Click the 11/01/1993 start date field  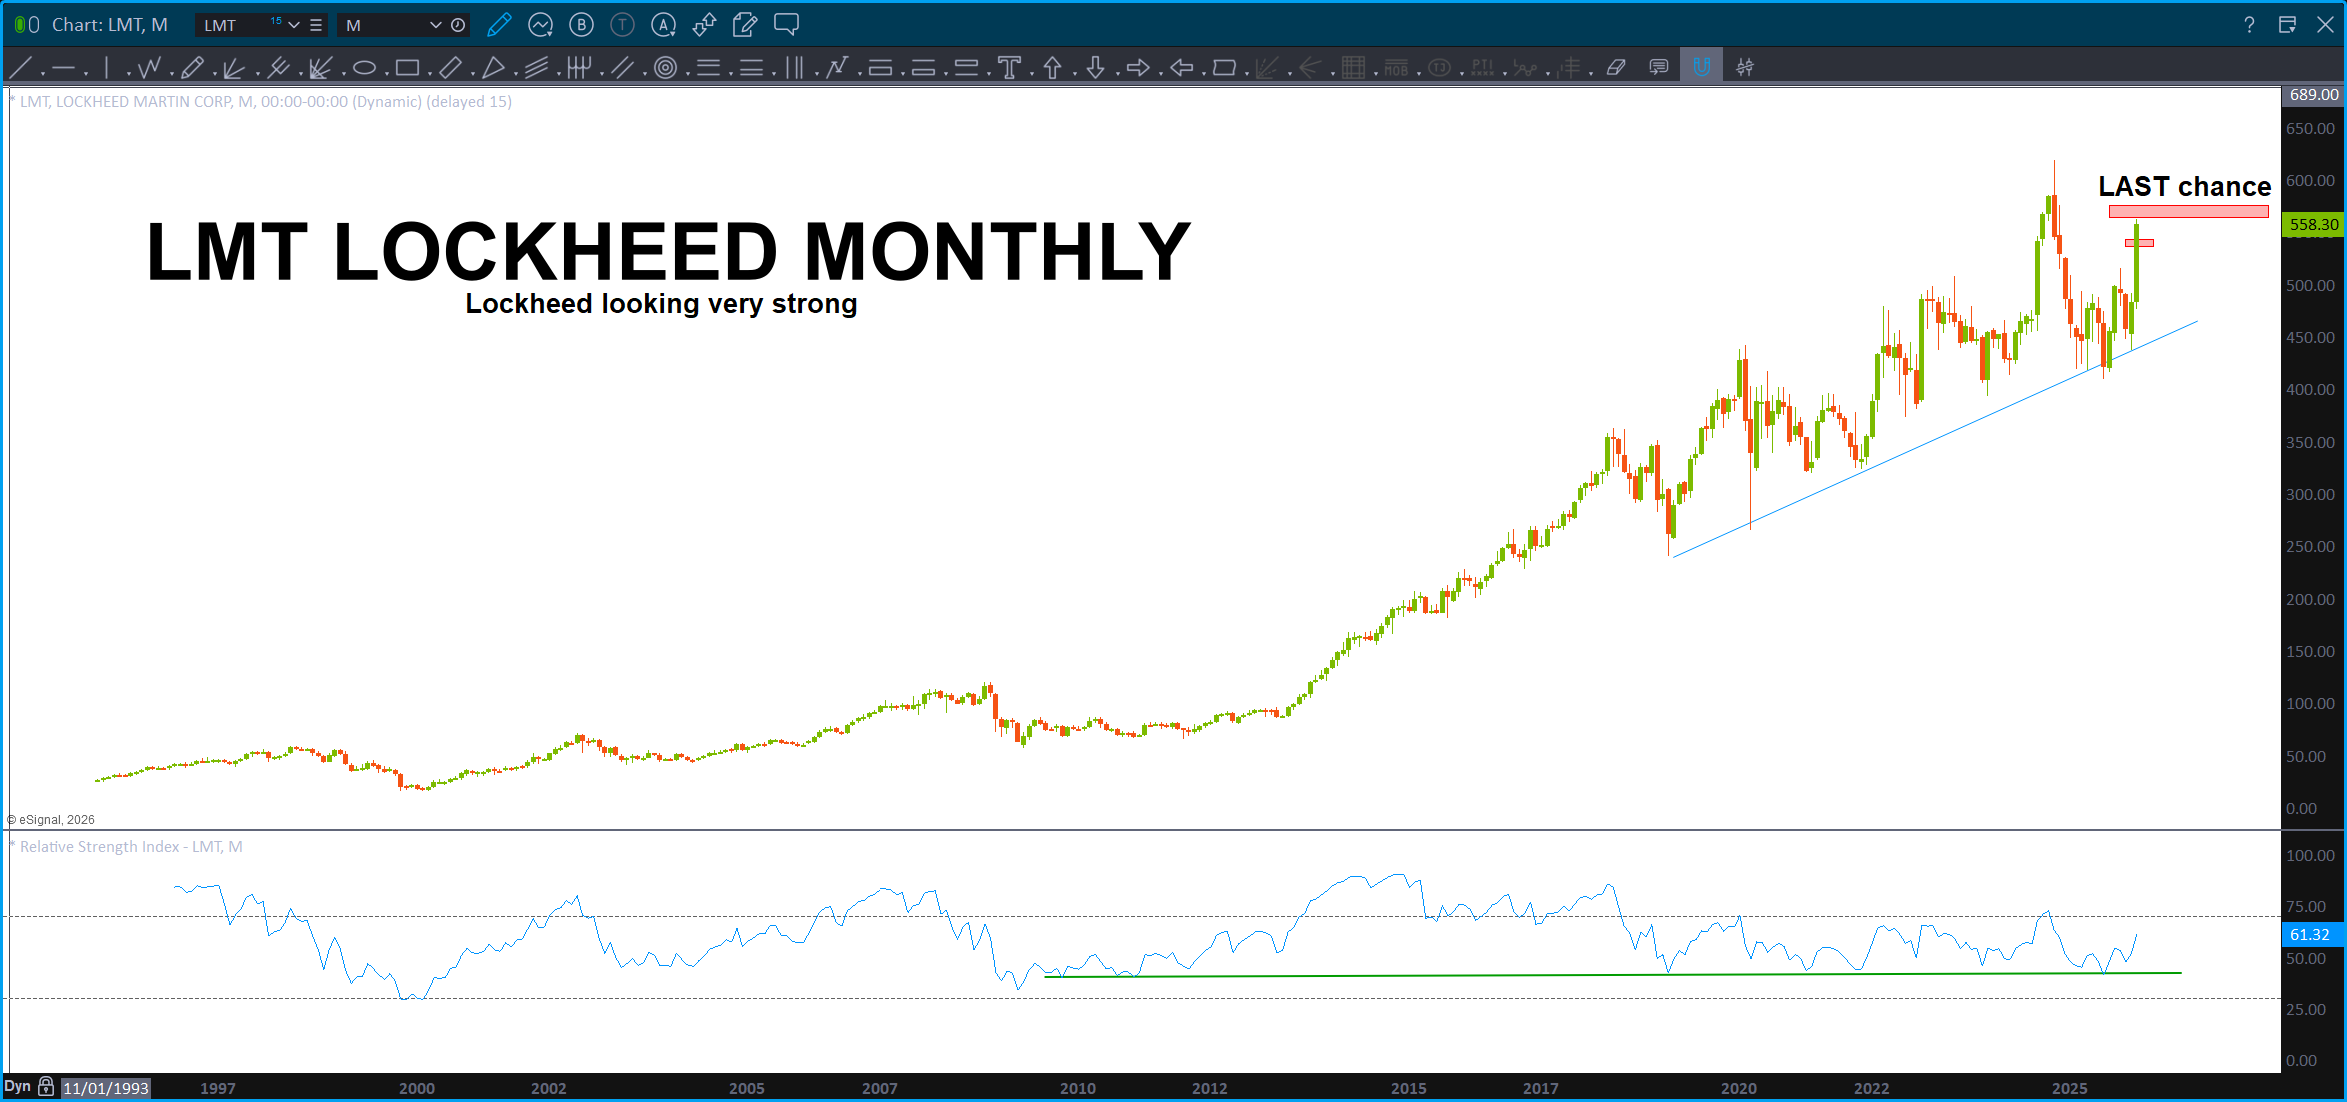pos(106,1088)
